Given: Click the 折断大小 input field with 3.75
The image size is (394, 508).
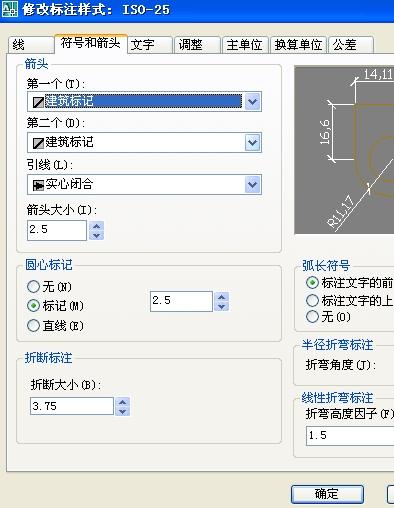Looking at the screenshot, I should 72,406.
